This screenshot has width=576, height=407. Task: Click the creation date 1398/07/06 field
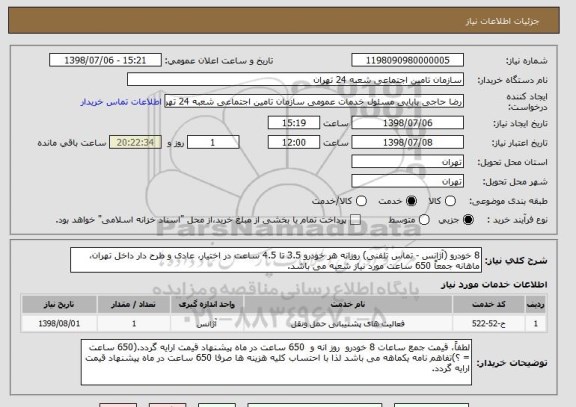coord(407,123)
